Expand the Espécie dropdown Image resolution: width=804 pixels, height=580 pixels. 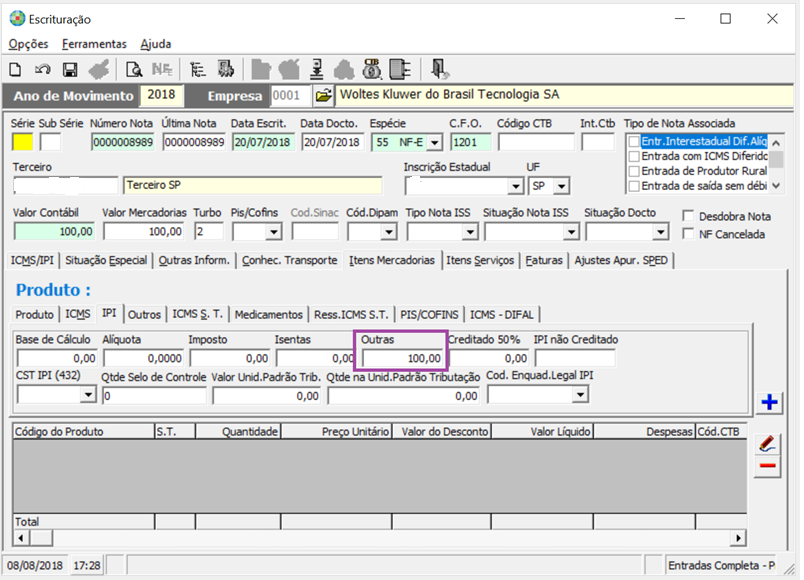(434, 142)
